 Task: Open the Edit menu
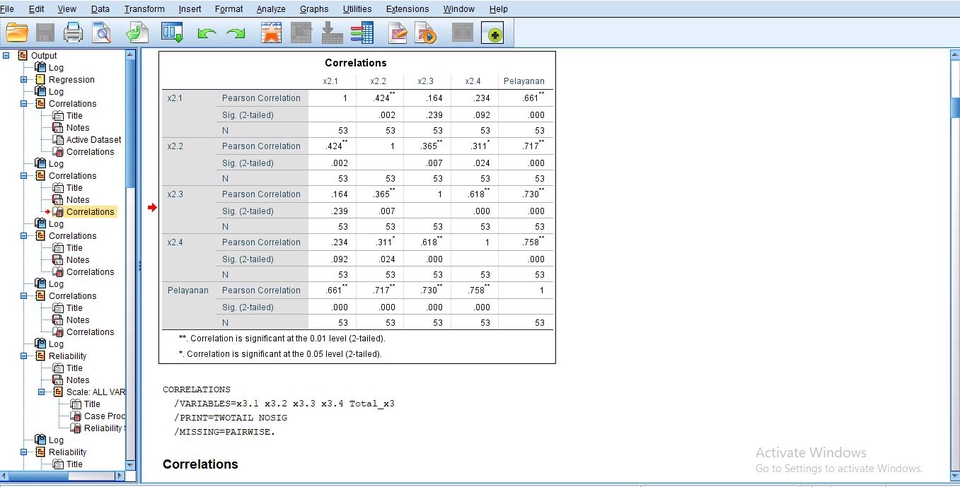click(x=36, y=9)
